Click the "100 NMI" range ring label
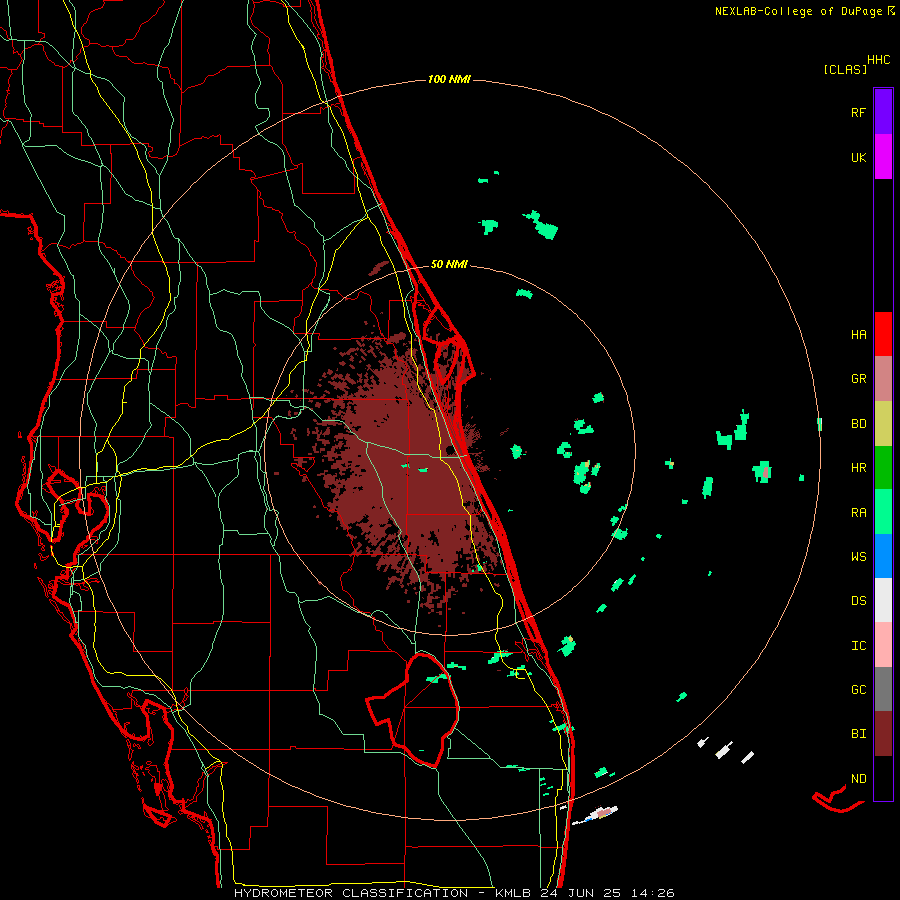900x900 pixels. coord(449,79)
